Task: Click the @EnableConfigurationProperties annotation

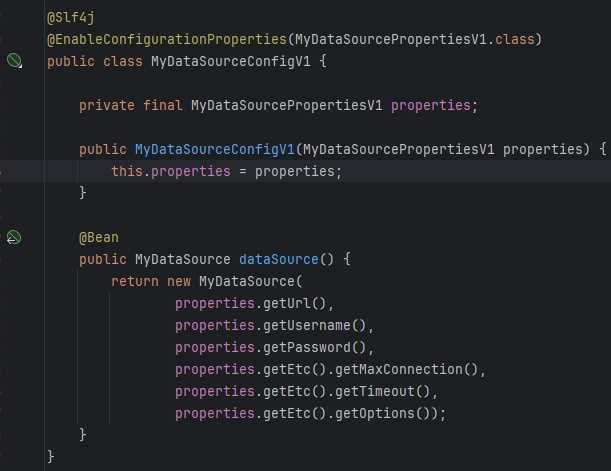Action: (167, 39)
